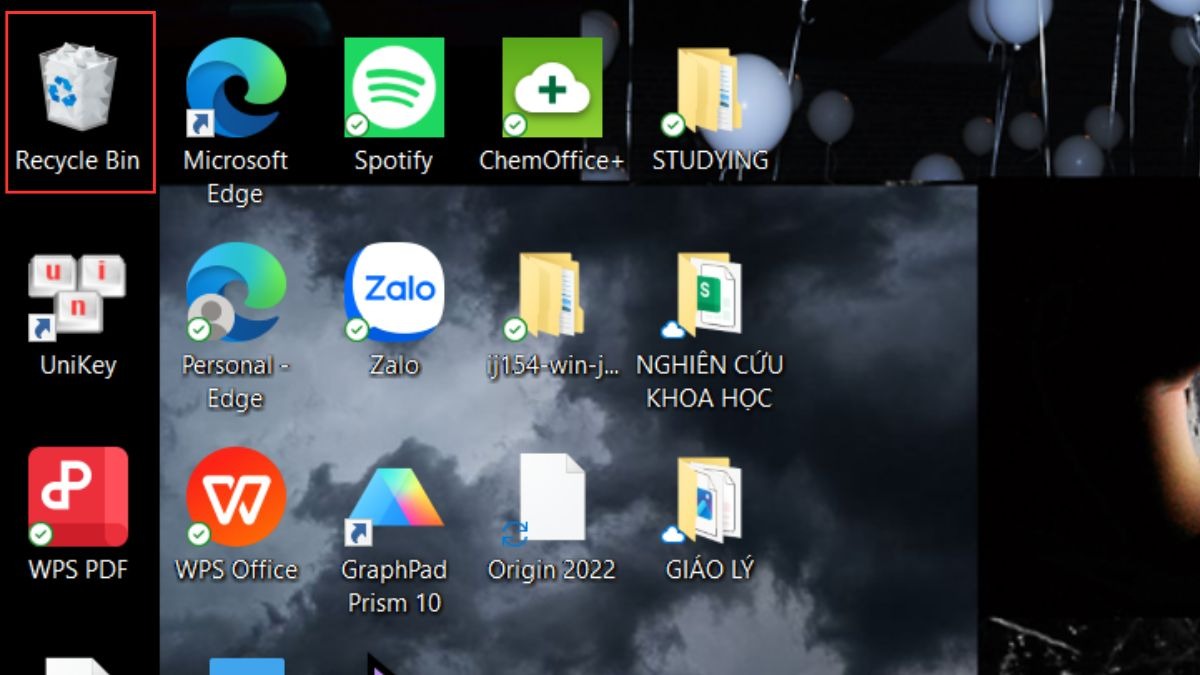Click the "WPS PDF" label text
Screen dimensions: 1200x675
click(78, 571)
